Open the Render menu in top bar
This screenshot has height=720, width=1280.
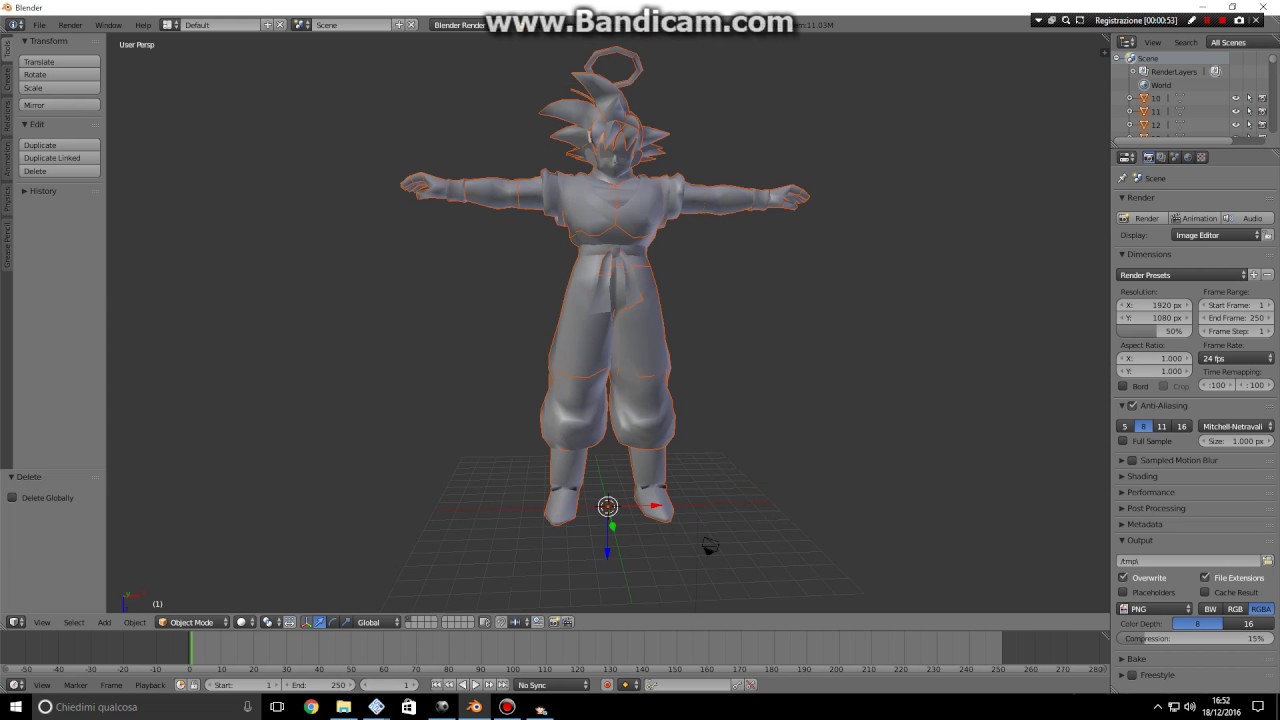[70, 24]
